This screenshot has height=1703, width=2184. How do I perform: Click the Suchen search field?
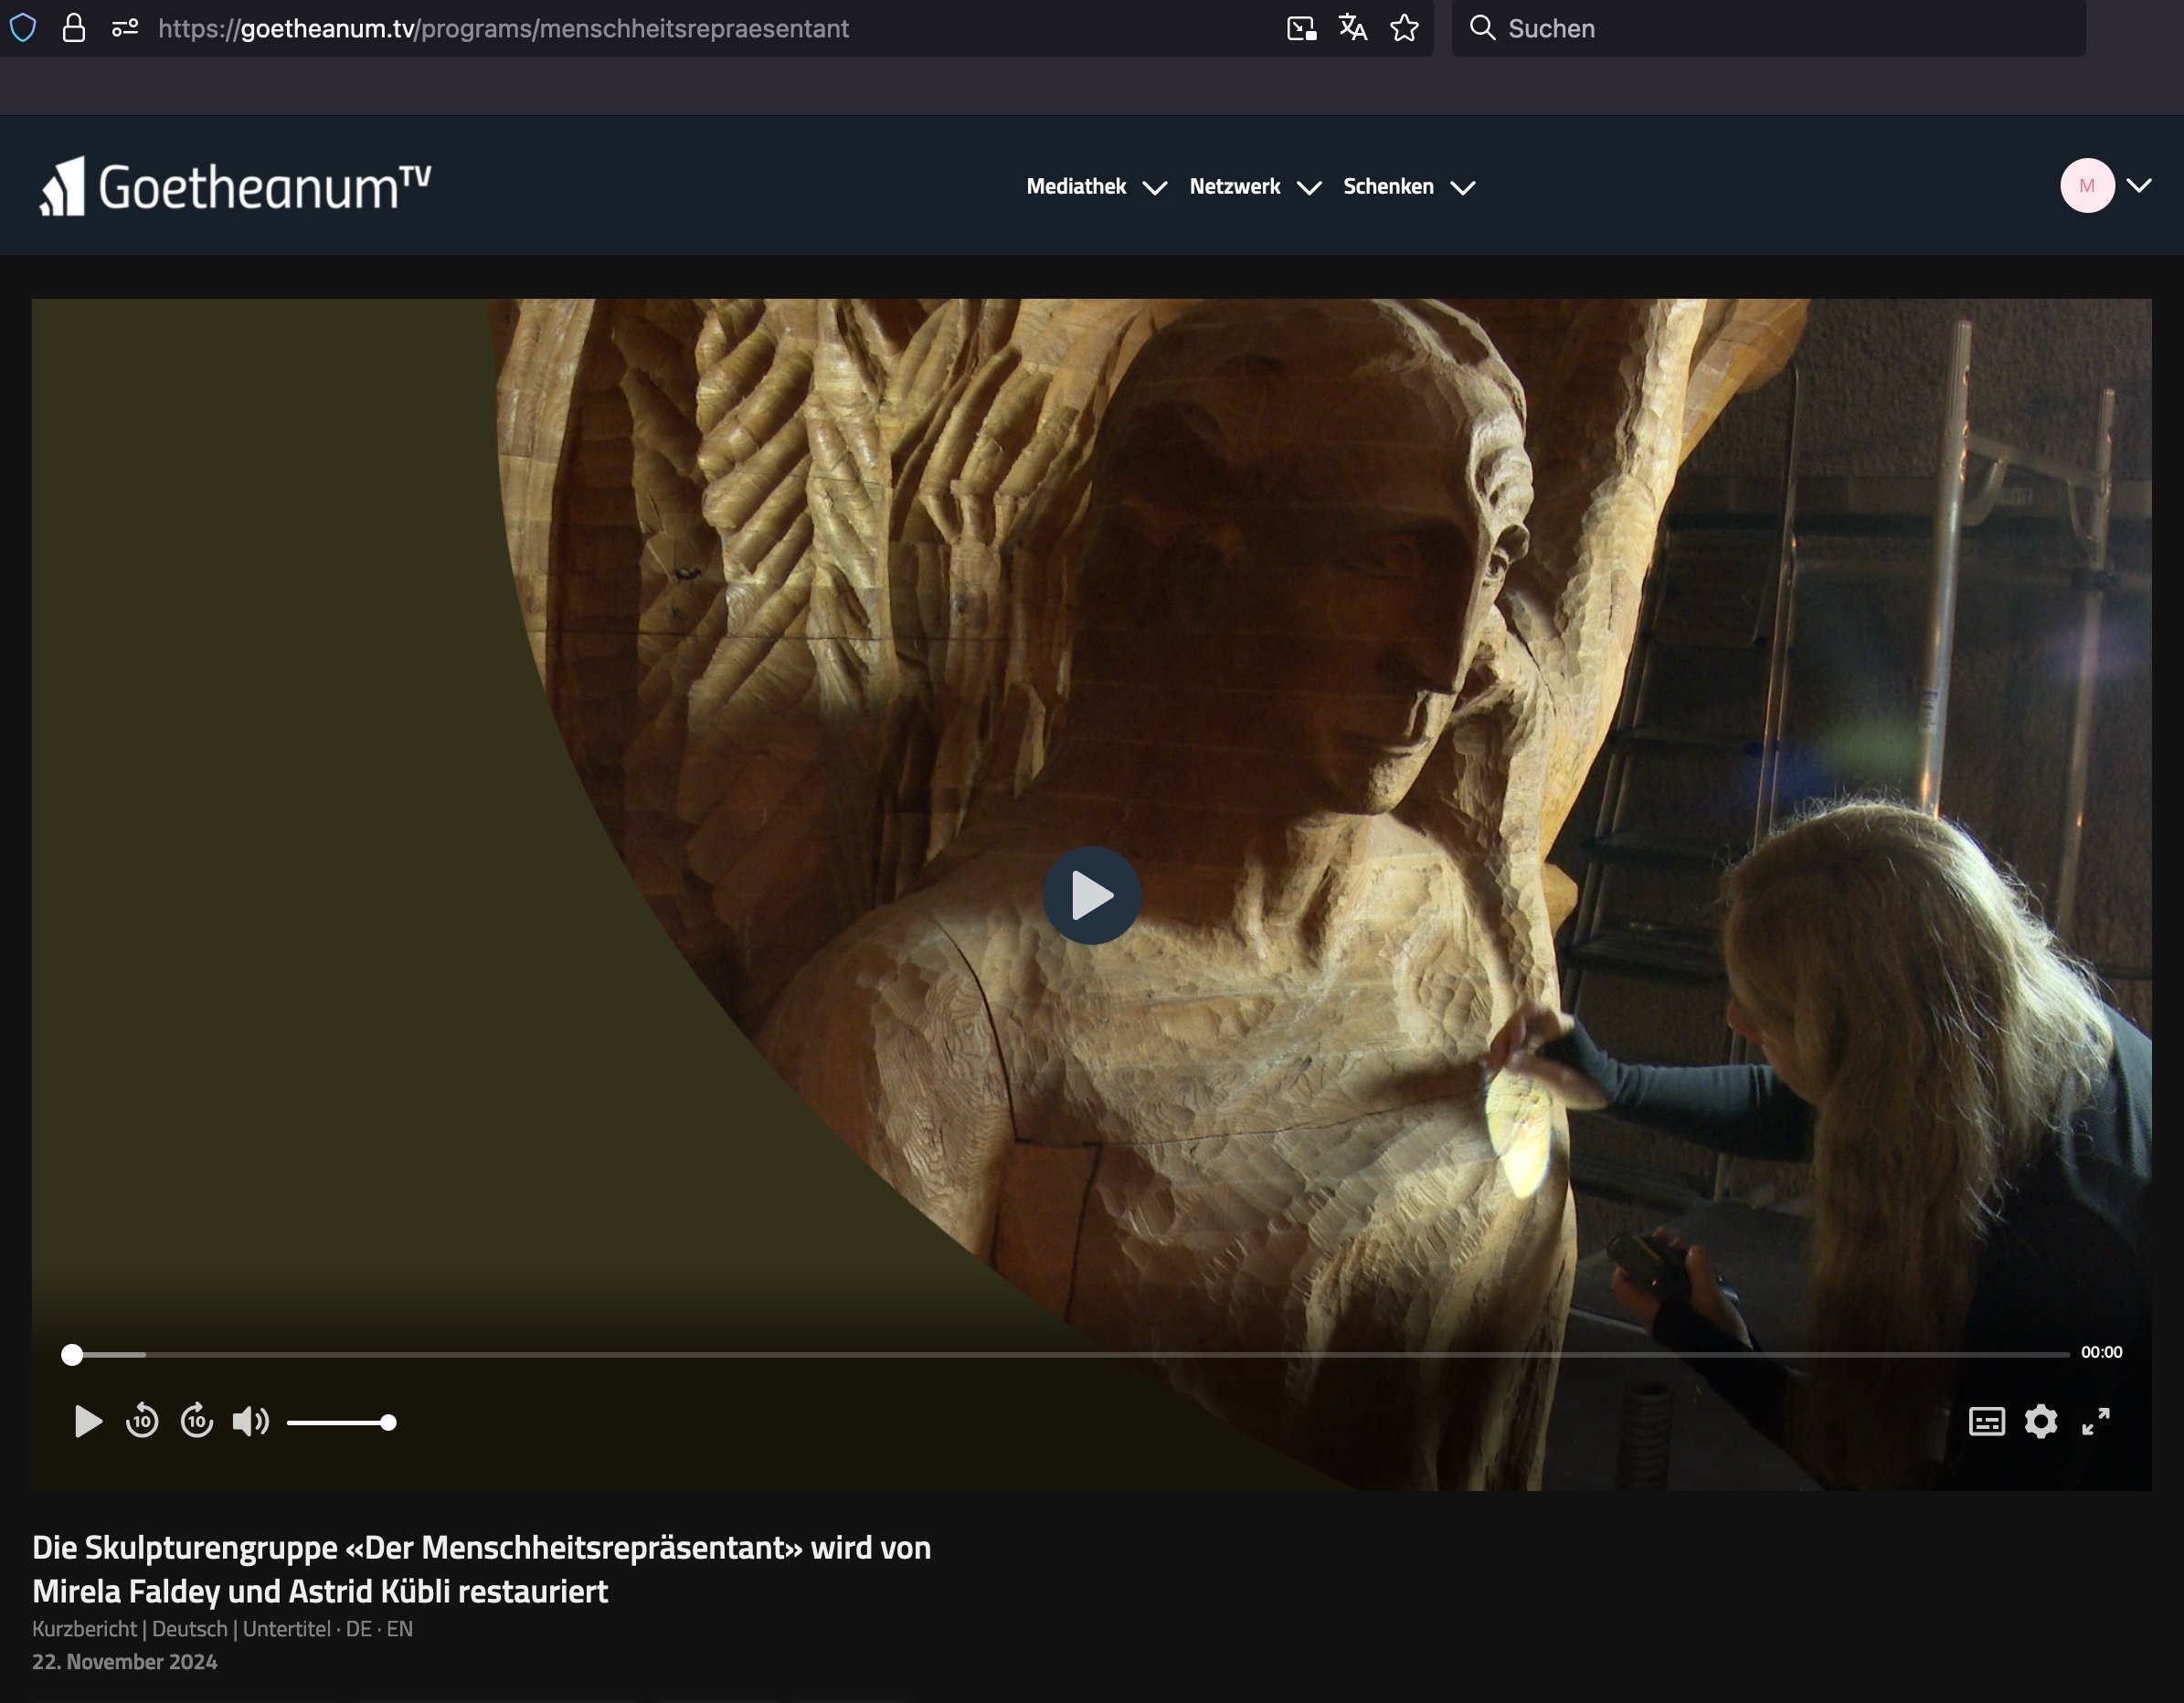[1768, 28]
